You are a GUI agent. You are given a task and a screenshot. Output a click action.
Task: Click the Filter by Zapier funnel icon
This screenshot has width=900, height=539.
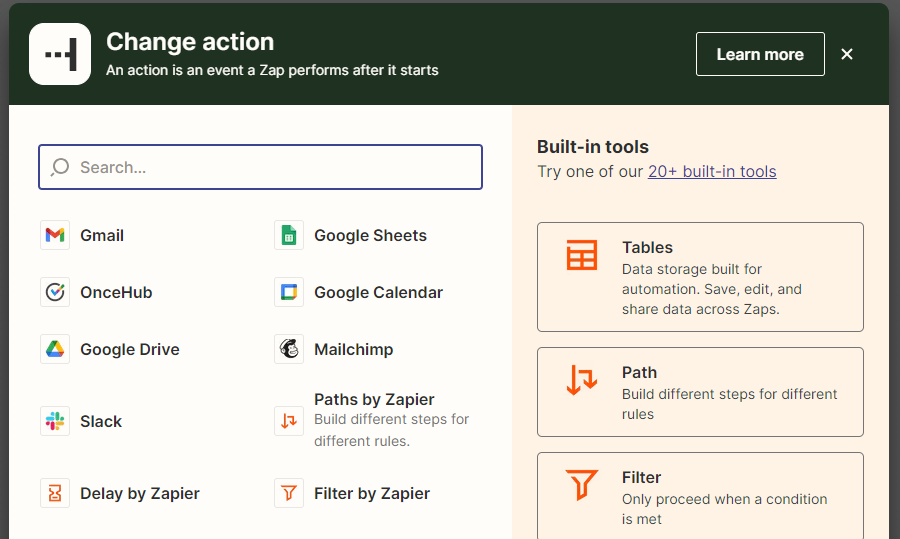[289, 494]
